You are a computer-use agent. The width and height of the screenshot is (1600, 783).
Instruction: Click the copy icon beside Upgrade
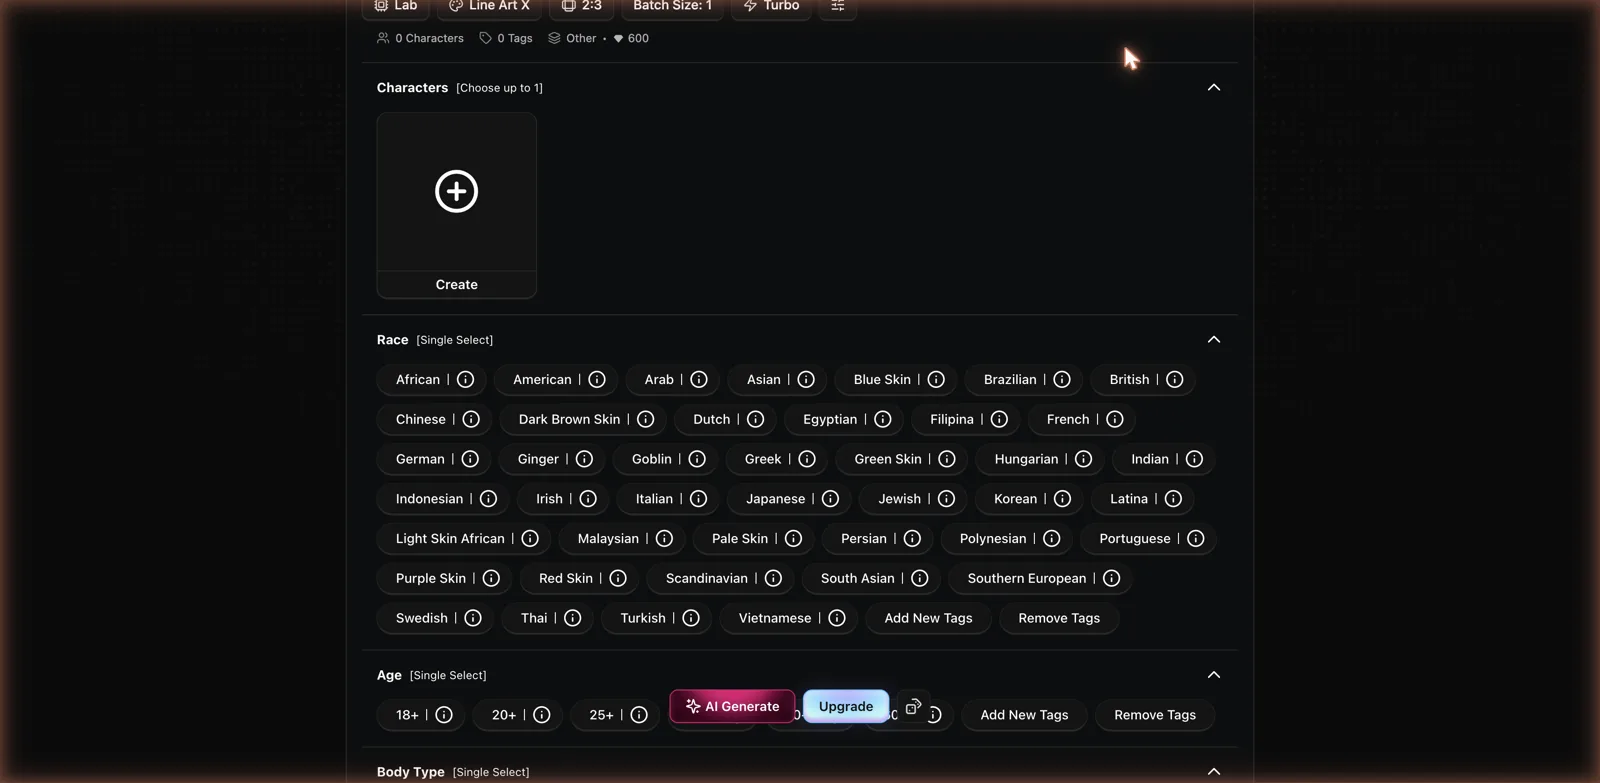pos(913,706)
